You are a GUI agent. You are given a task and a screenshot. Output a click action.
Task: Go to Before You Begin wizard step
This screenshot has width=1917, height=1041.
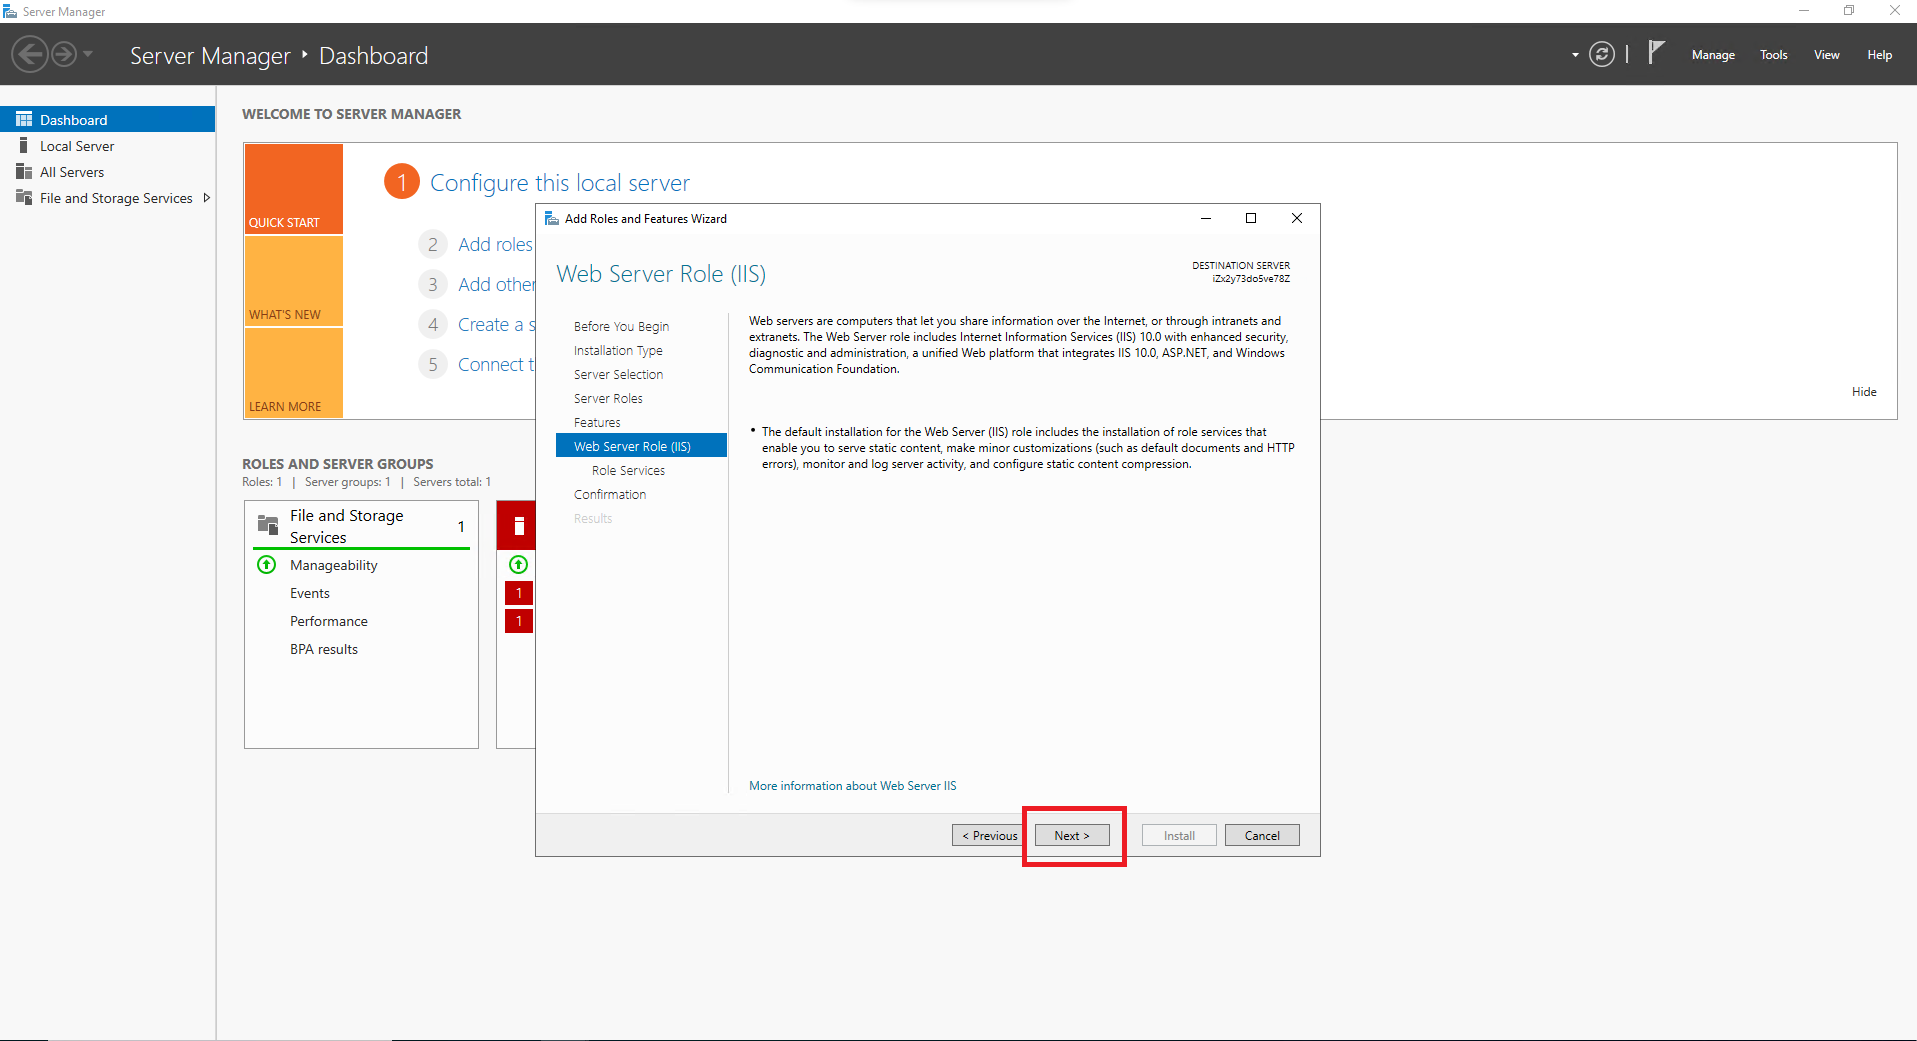[x=621, y=327]
